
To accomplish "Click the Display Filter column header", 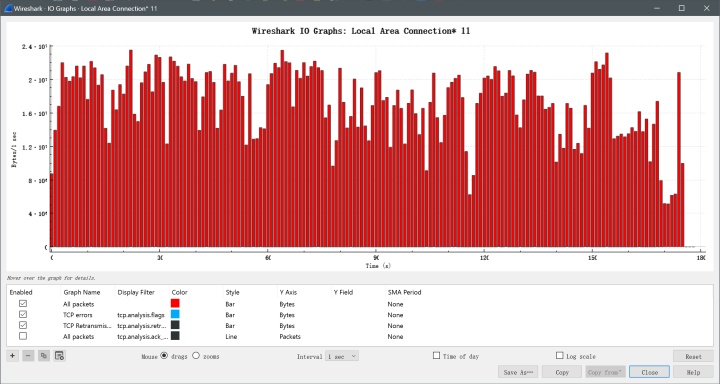I will pos(136,292).
